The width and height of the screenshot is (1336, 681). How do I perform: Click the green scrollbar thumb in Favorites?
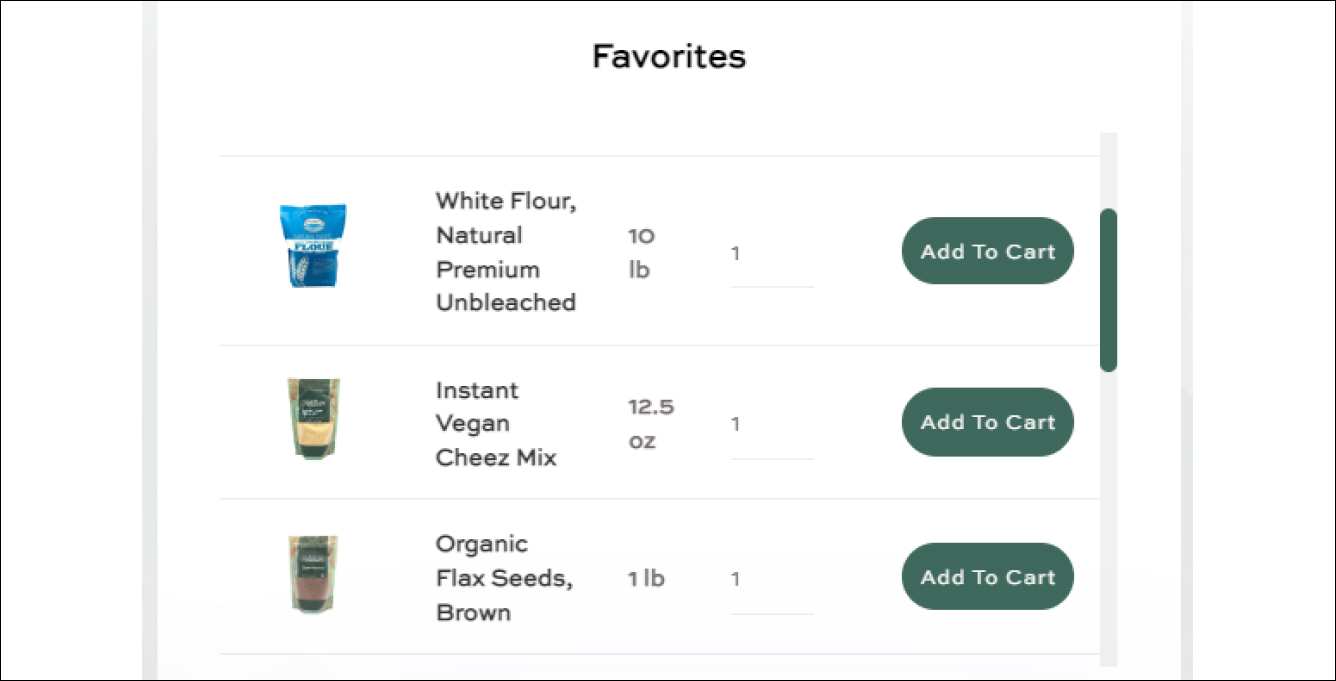point(1108,290)
